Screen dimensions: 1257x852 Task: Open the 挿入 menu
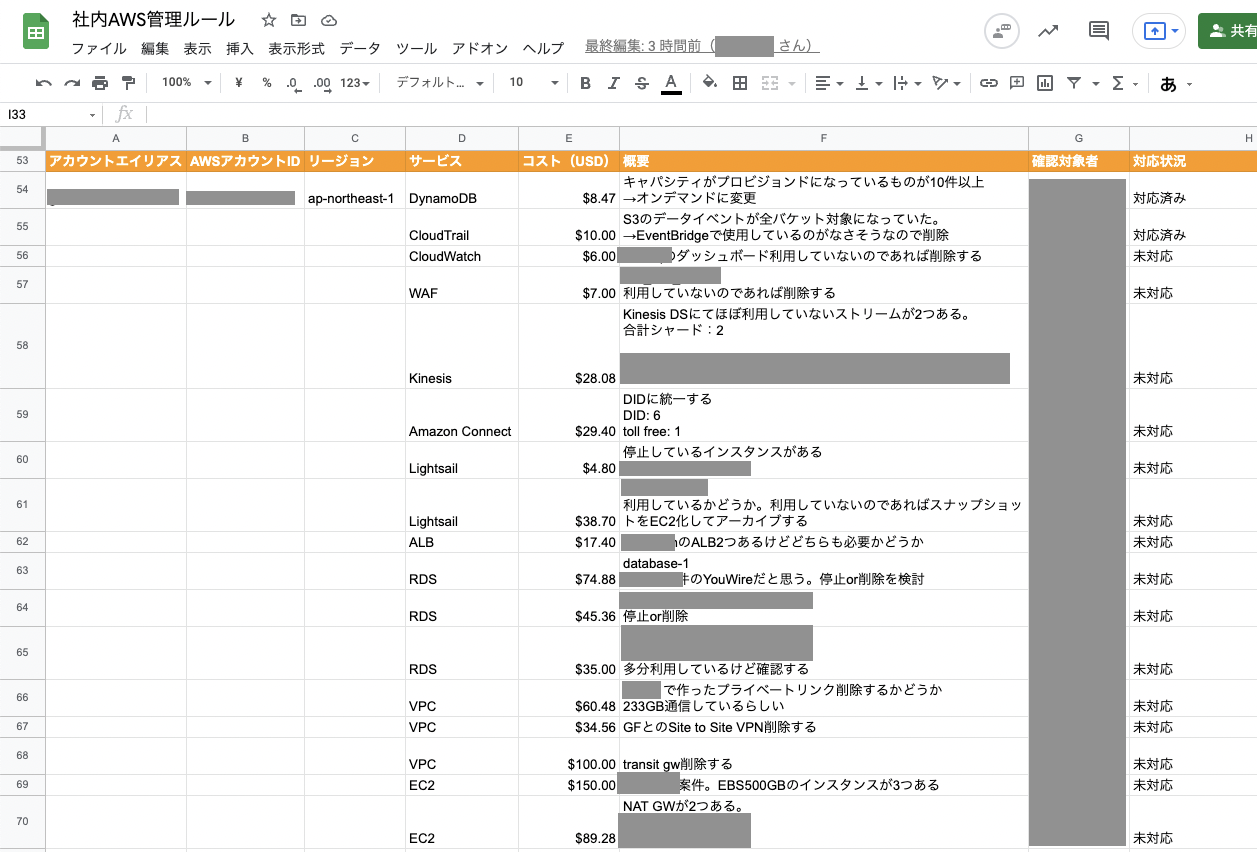coord(240,48)
